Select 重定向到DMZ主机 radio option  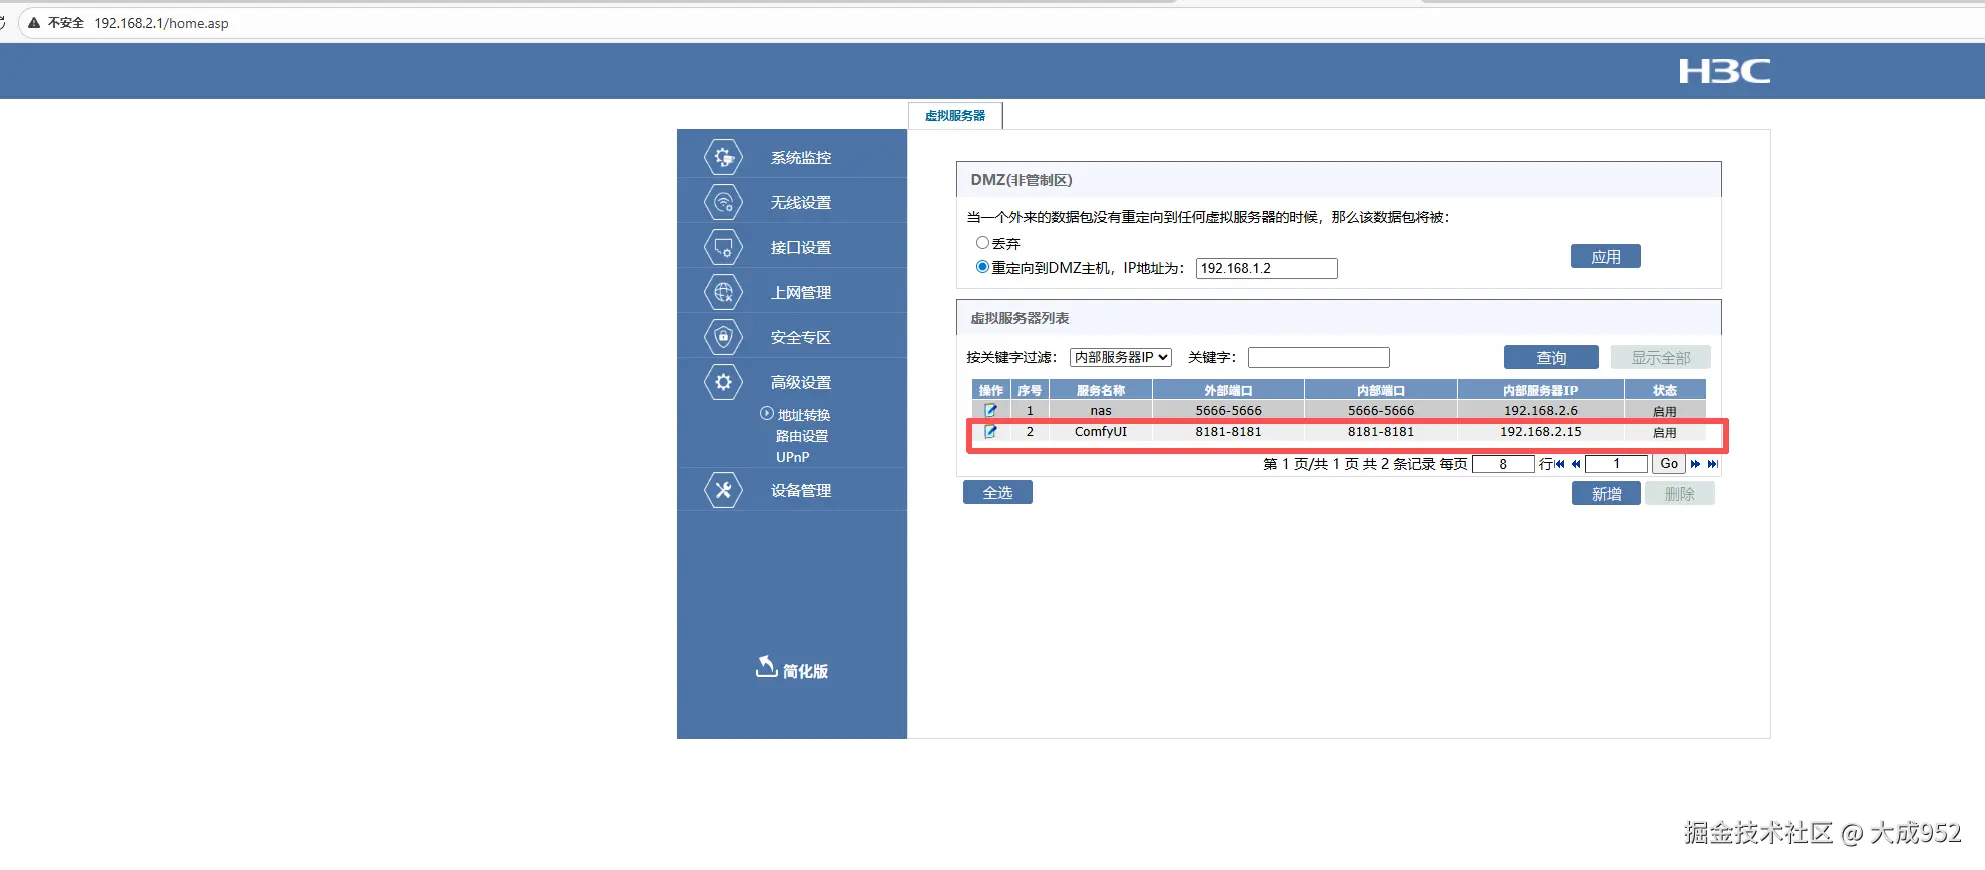point(982,267)
